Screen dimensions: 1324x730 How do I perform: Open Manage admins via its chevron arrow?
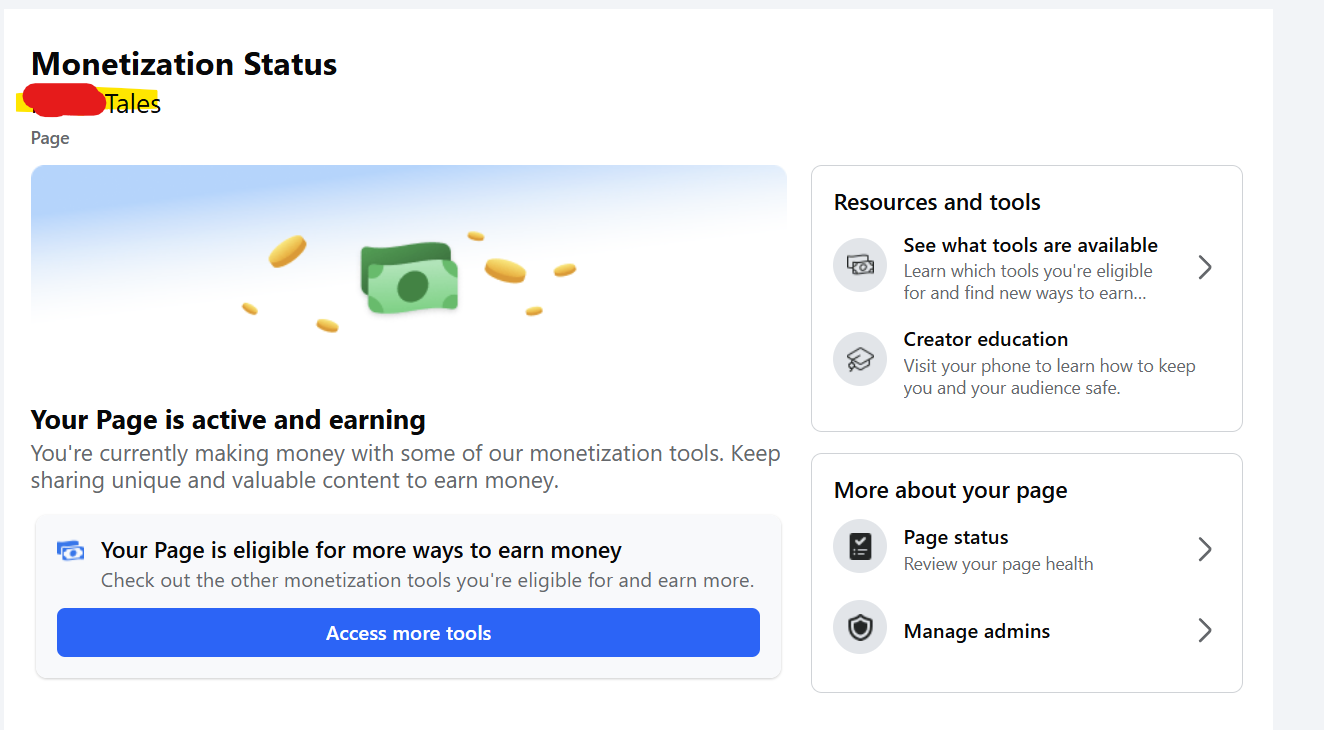tap(1205, 630)
